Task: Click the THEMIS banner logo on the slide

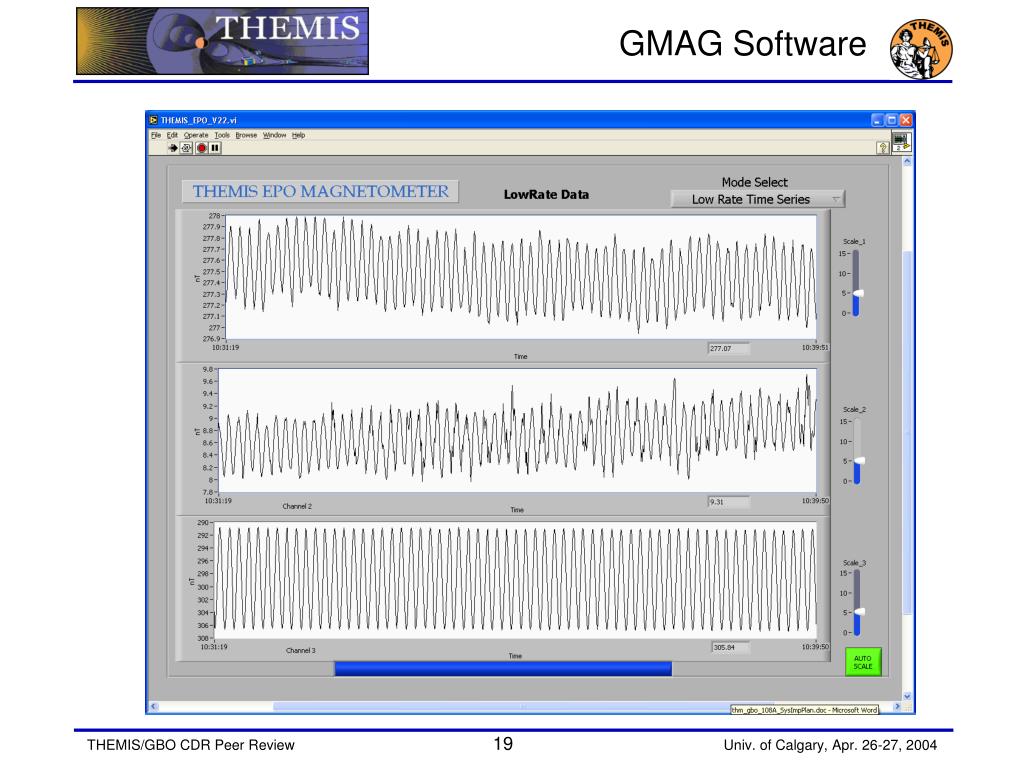Action: point(222,41)
